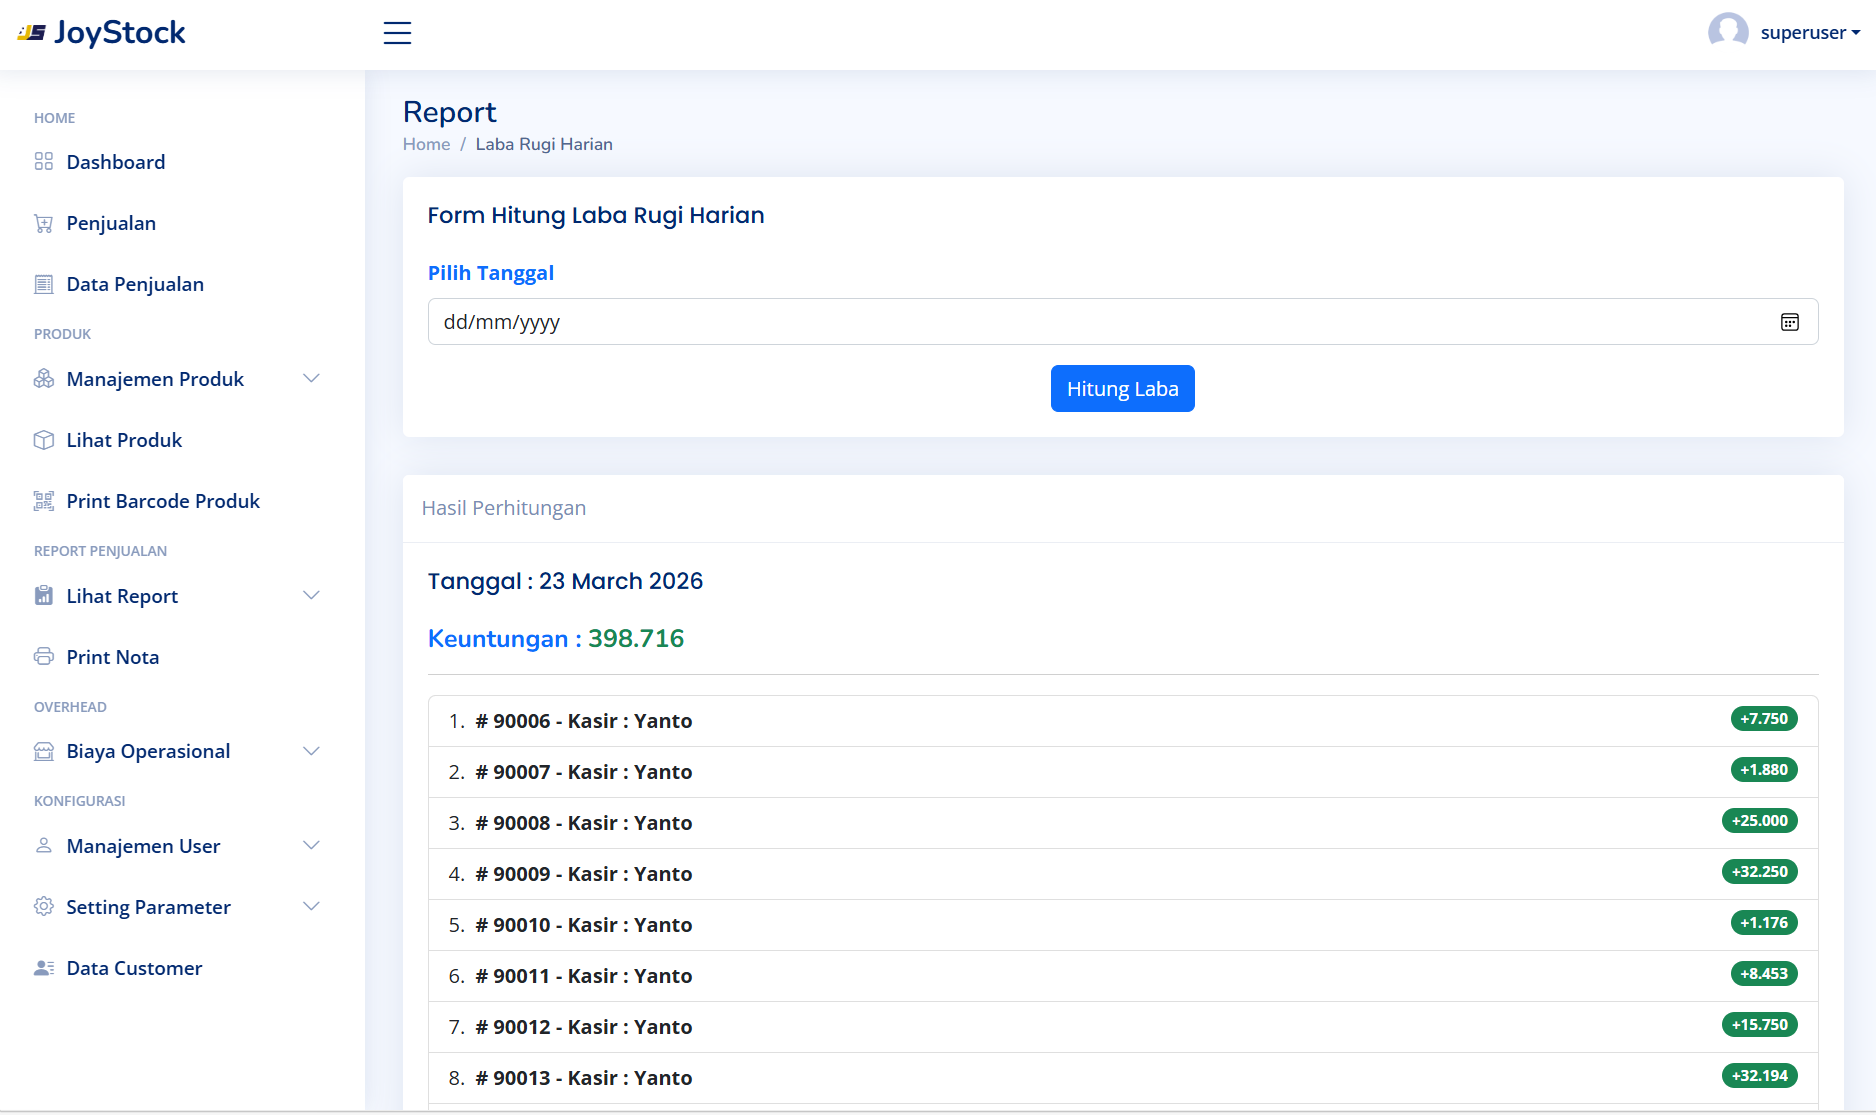The height and width of the screenshot is (1115, 1876).
Task: Click the Form Hitung Laba Rugi Harian title
Action: pyautogui.click(x=596, y=216)
